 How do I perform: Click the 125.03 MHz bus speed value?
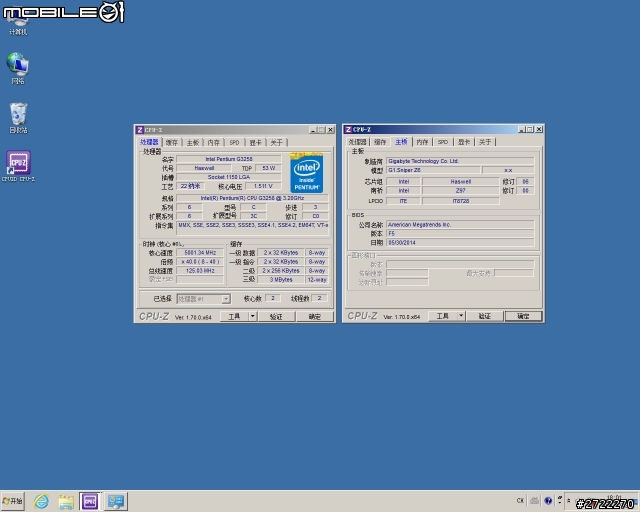pyautogui.click(x=200, y=271)
